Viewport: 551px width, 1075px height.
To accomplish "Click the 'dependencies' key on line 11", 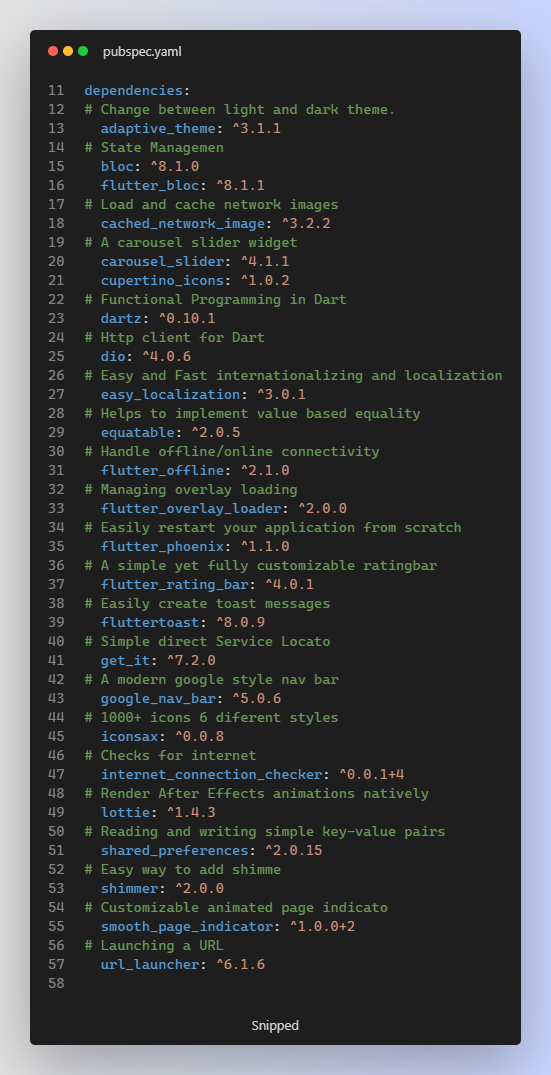I will [134, 90].
